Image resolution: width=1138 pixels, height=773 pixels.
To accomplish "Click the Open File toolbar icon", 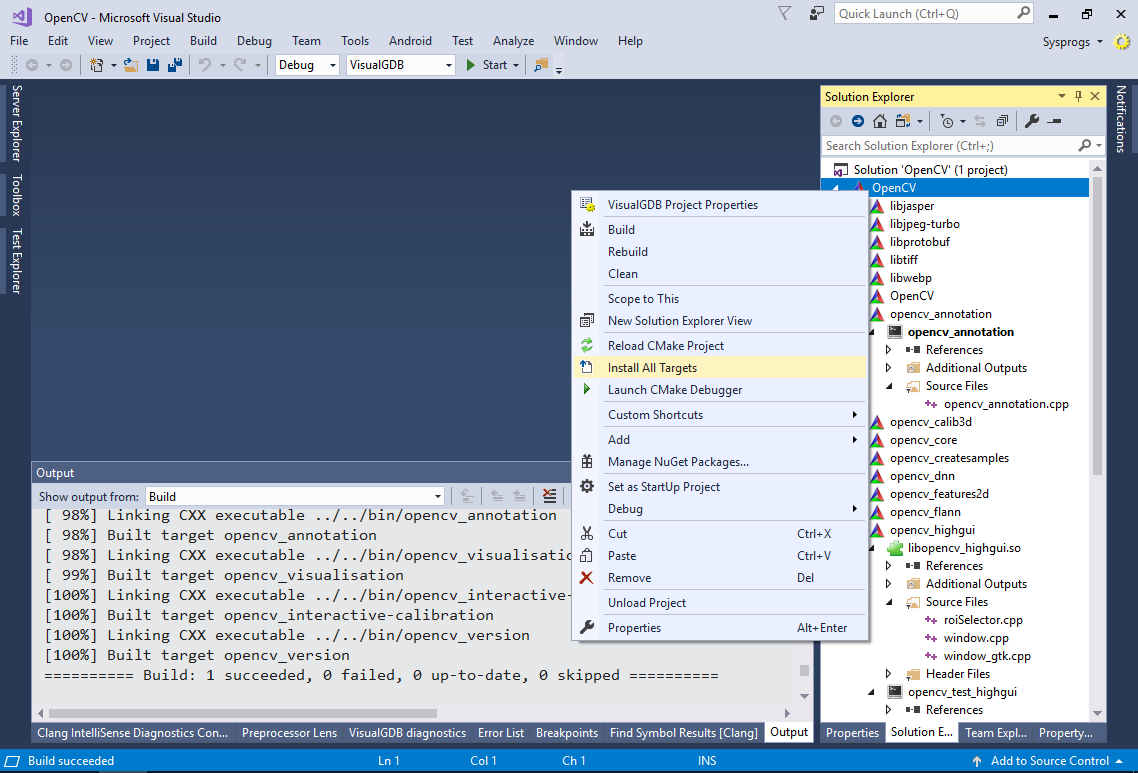I will pos(130,65).
